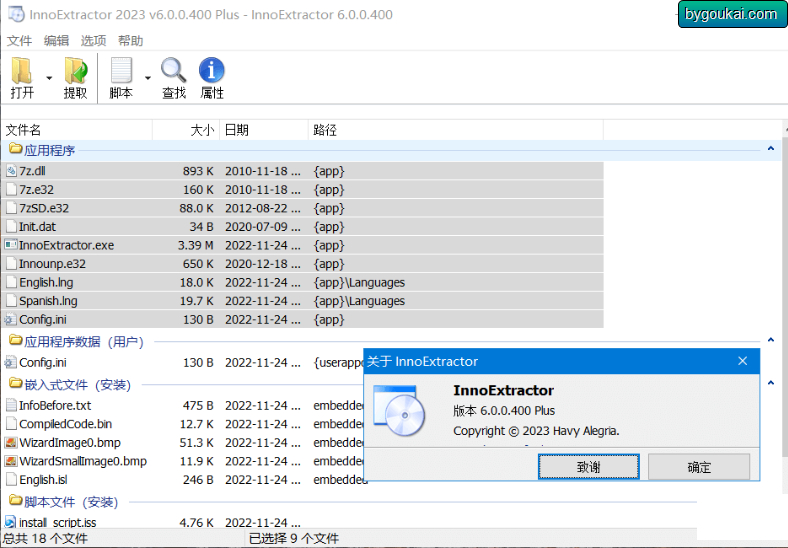
Task: Open the 文件 menu
Action: (x=19, y=40)
